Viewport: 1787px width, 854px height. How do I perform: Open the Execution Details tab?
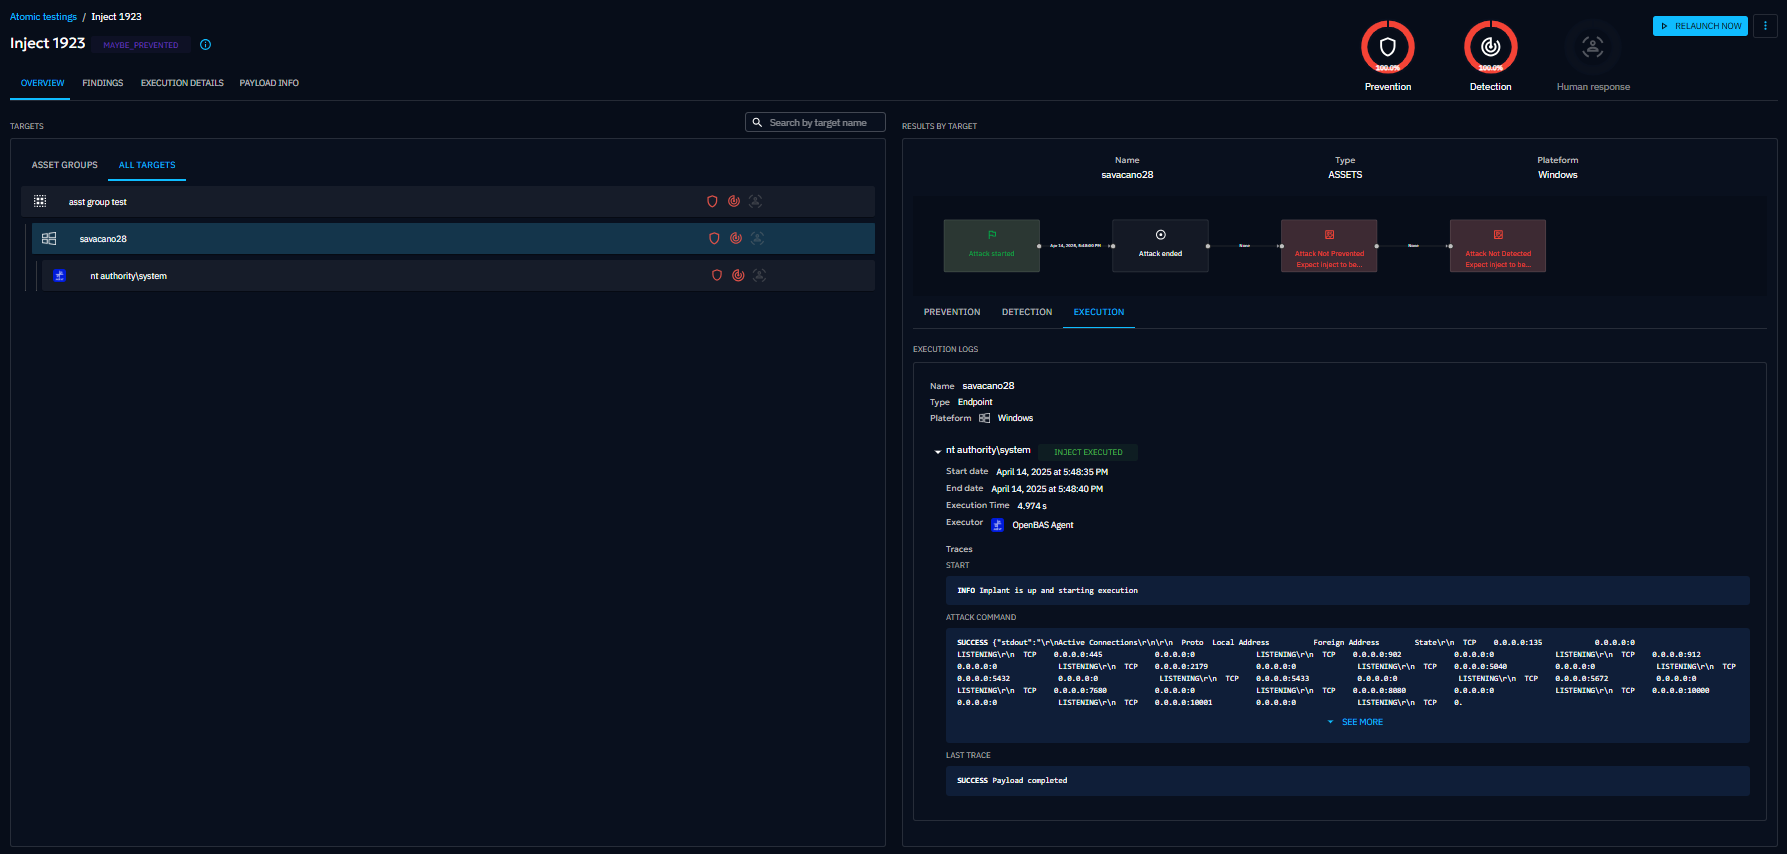tap(182, 83)
